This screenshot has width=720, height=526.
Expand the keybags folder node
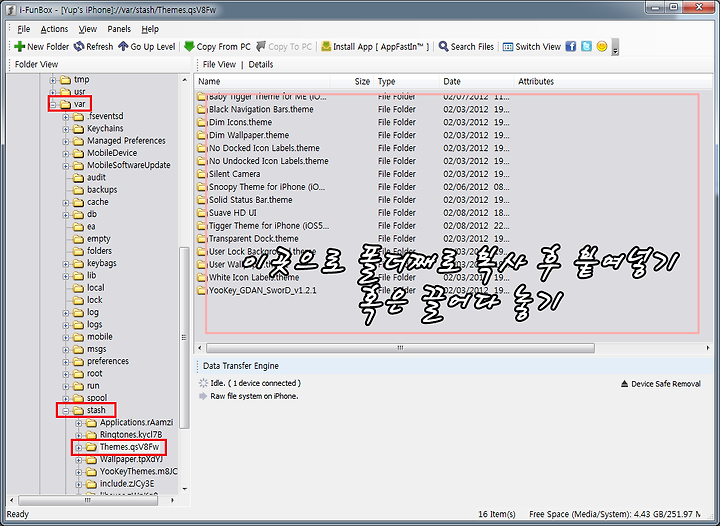(66, 263)
